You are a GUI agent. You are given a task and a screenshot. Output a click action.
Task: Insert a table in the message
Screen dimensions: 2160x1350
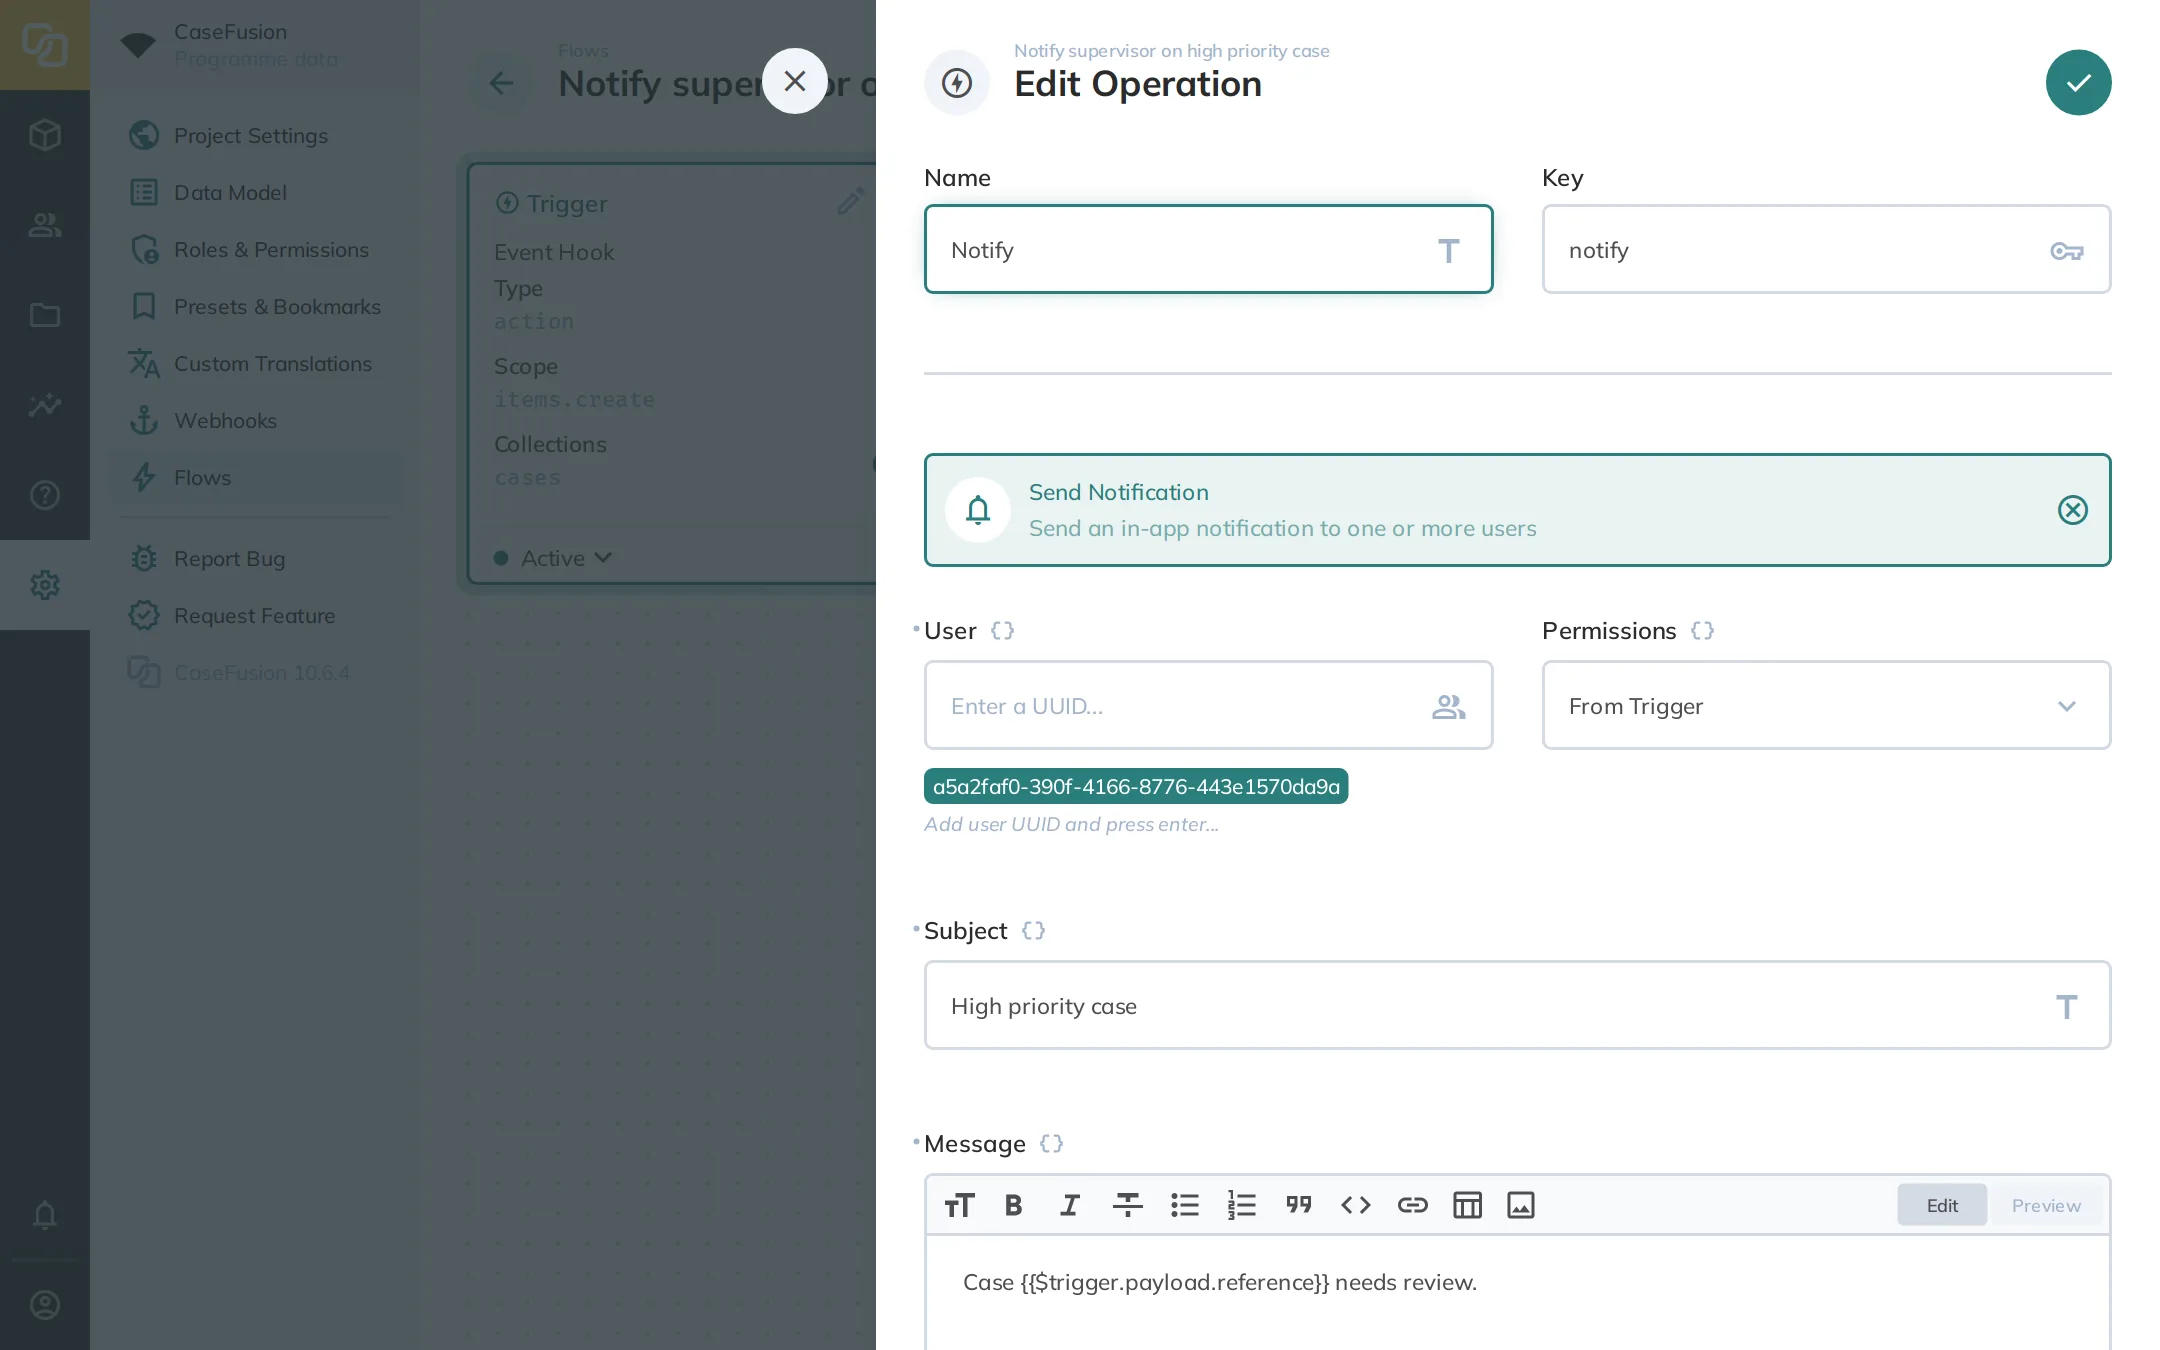pyautogui.click(x=1467, y=1205)
